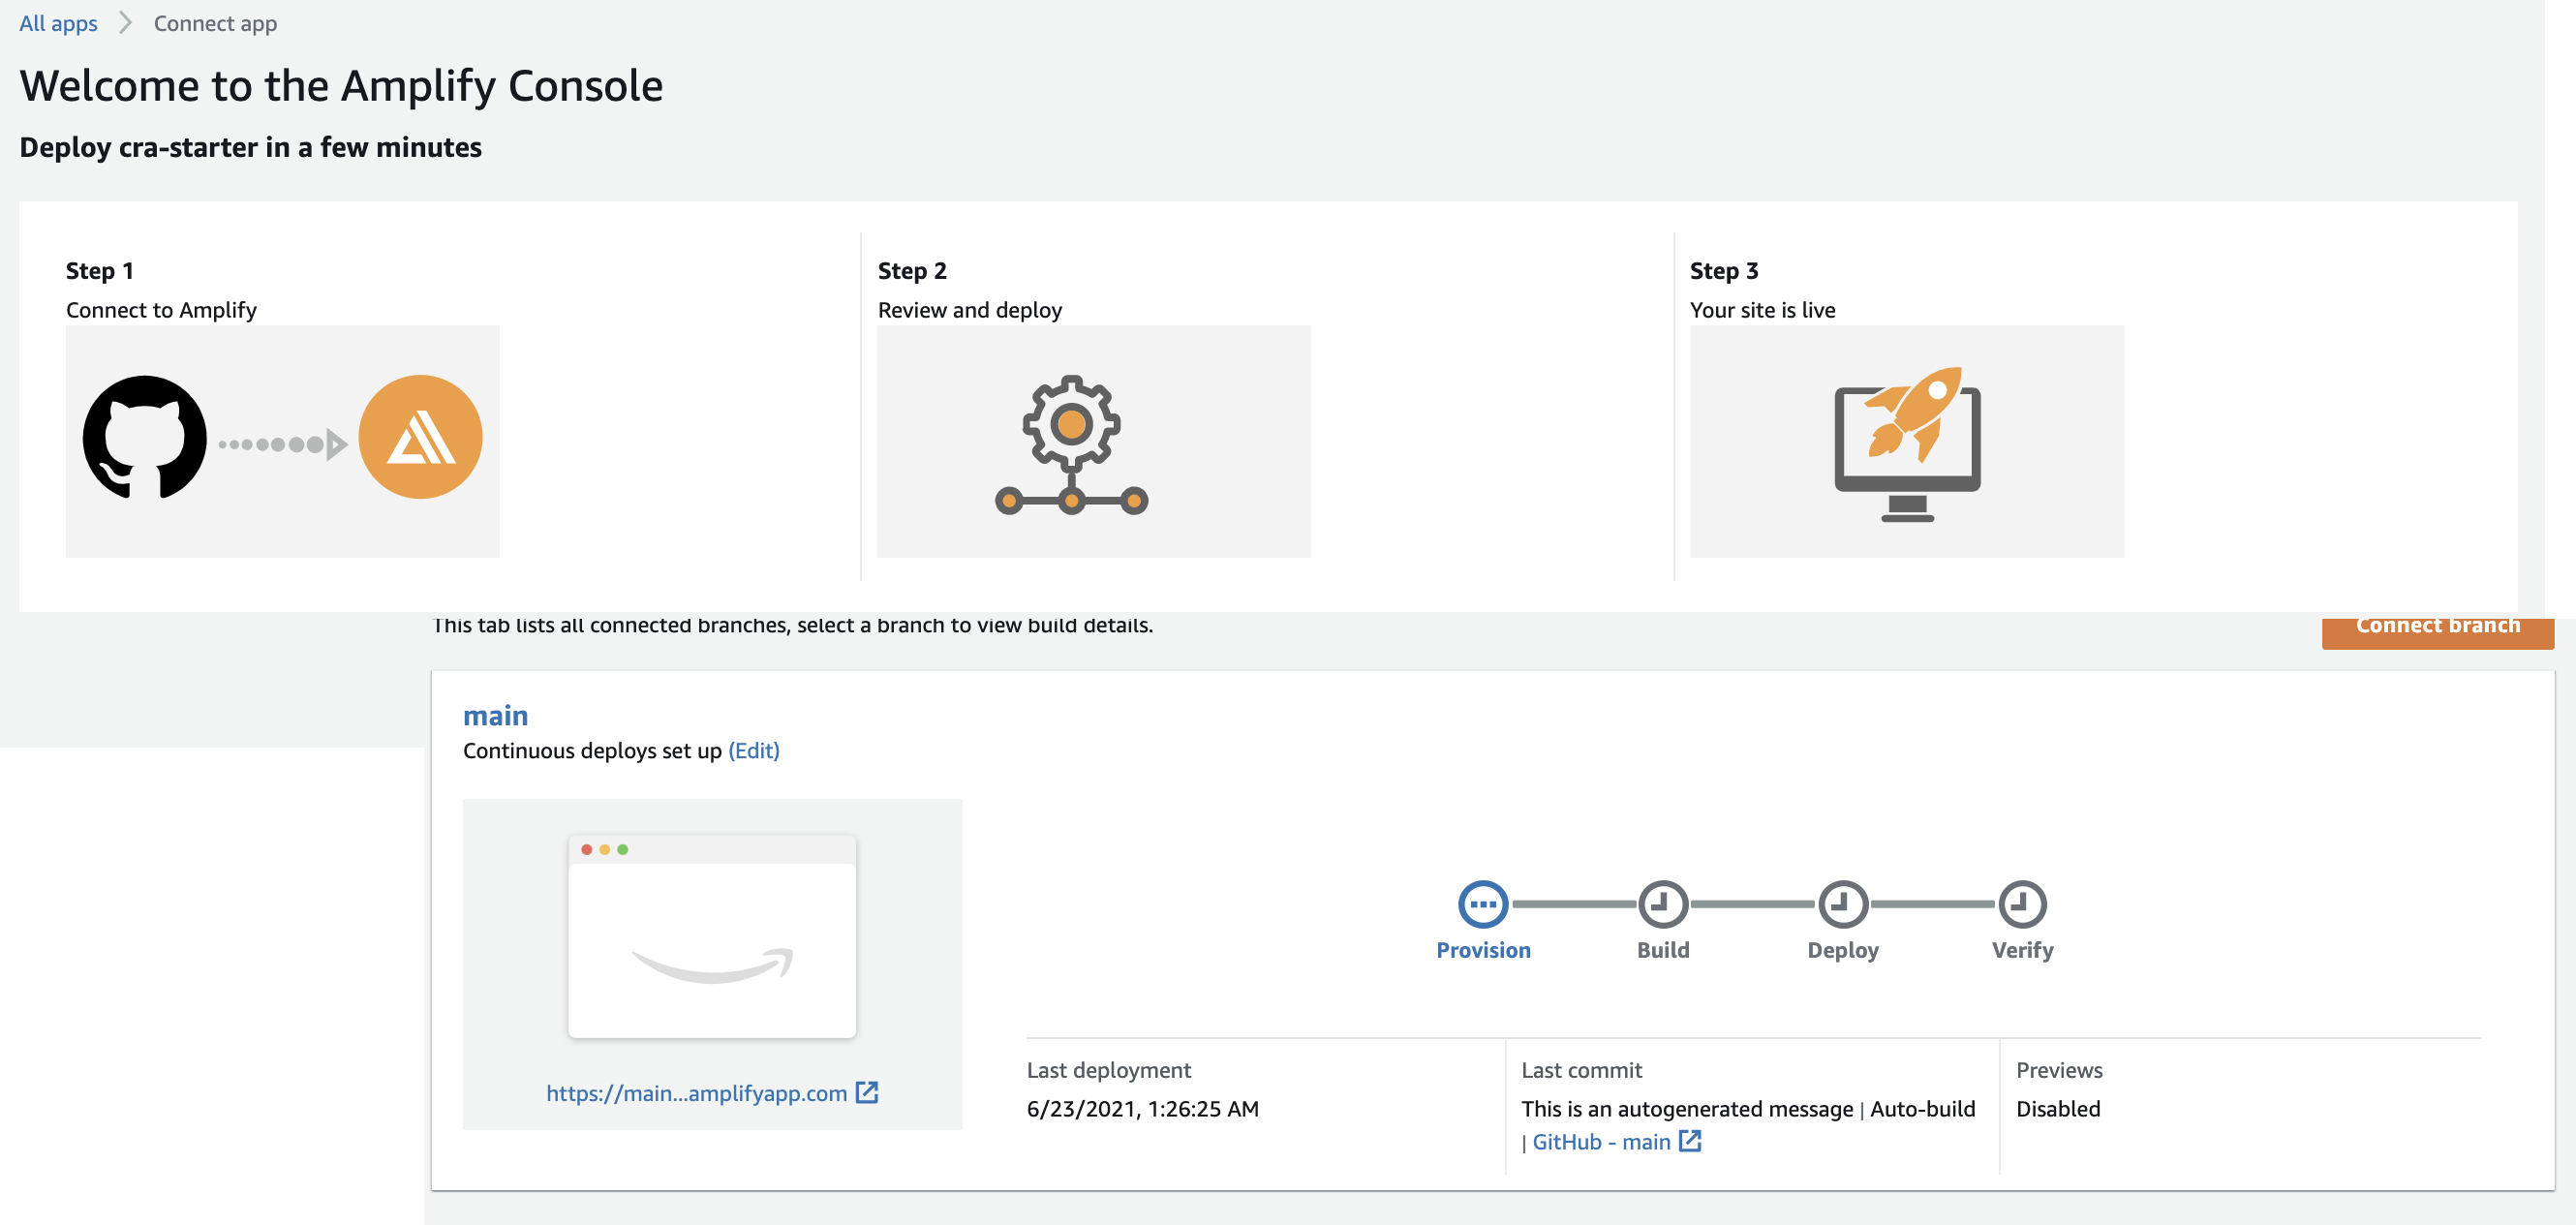Click the GitHub octocat logo icon

pos(145,437)
